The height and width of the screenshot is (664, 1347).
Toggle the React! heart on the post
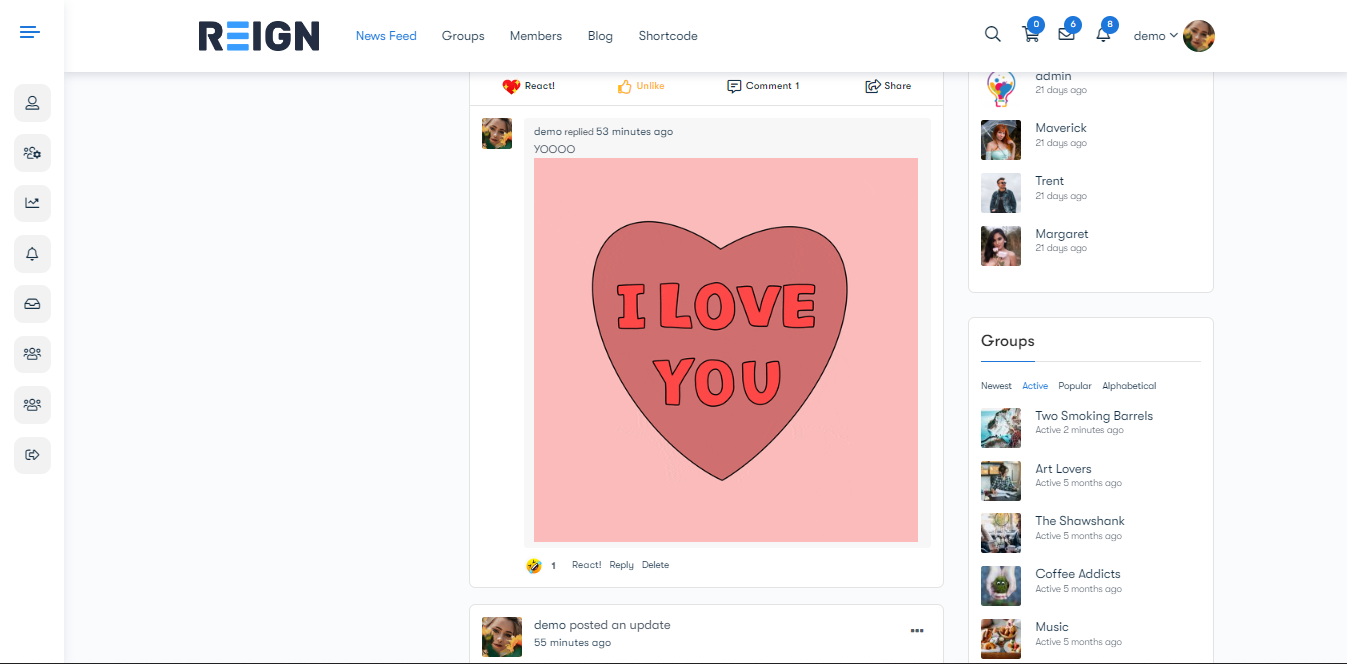click(528, 86)
